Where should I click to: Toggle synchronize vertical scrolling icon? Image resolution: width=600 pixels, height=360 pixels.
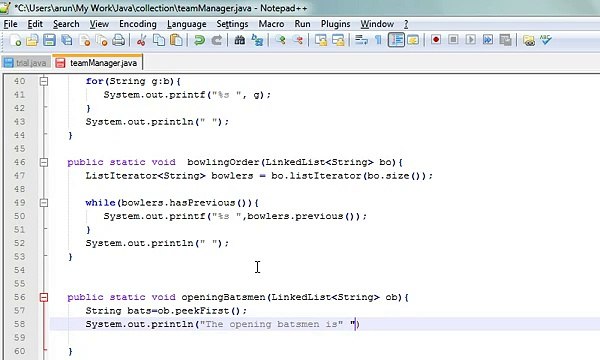tap(321, 40)
